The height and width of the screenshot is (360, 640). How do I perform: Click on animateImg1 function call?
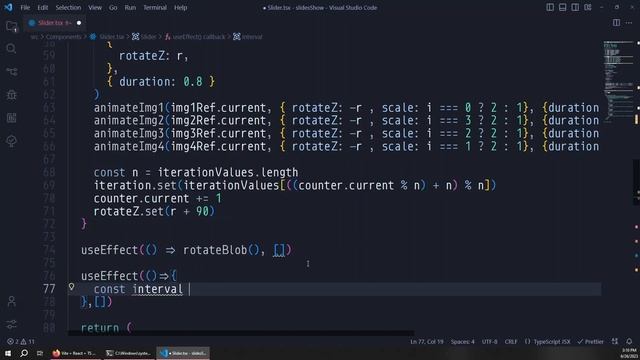(129, 108)
